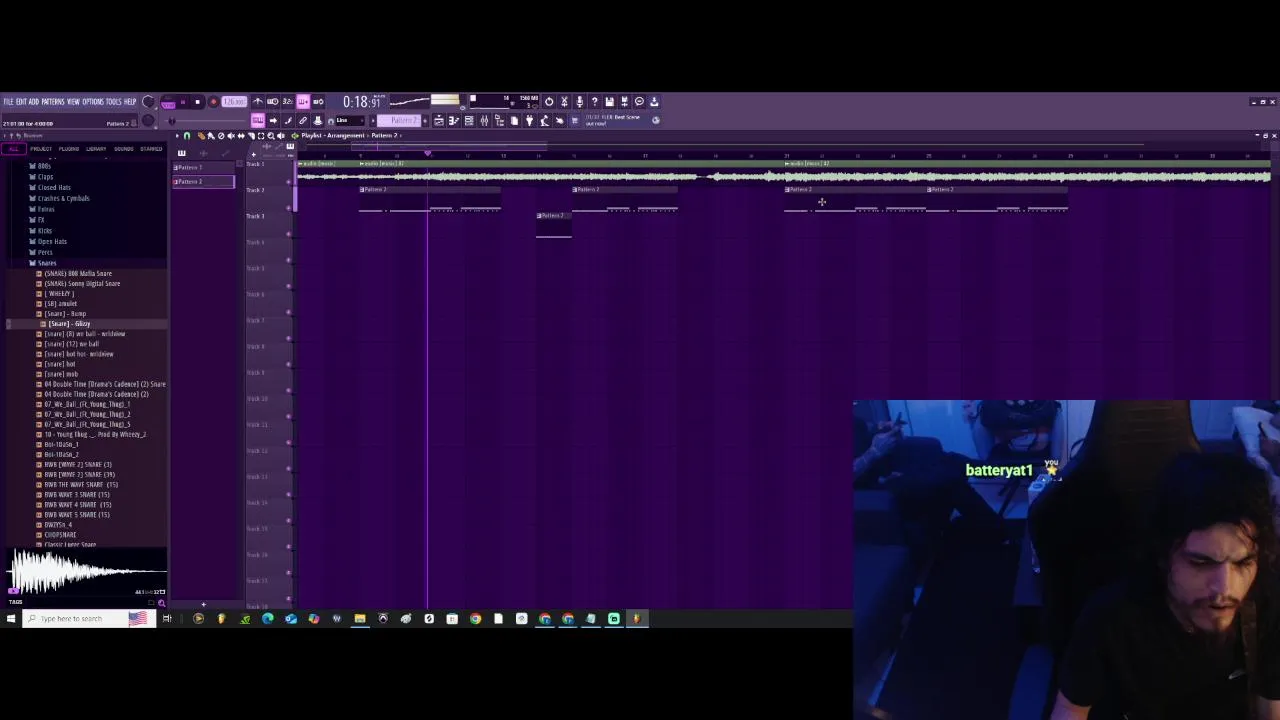Image resolution: width=1280 pixels, height=720 pixels.
Task: Toggle loop recording icon
Action: click(318, 101)
